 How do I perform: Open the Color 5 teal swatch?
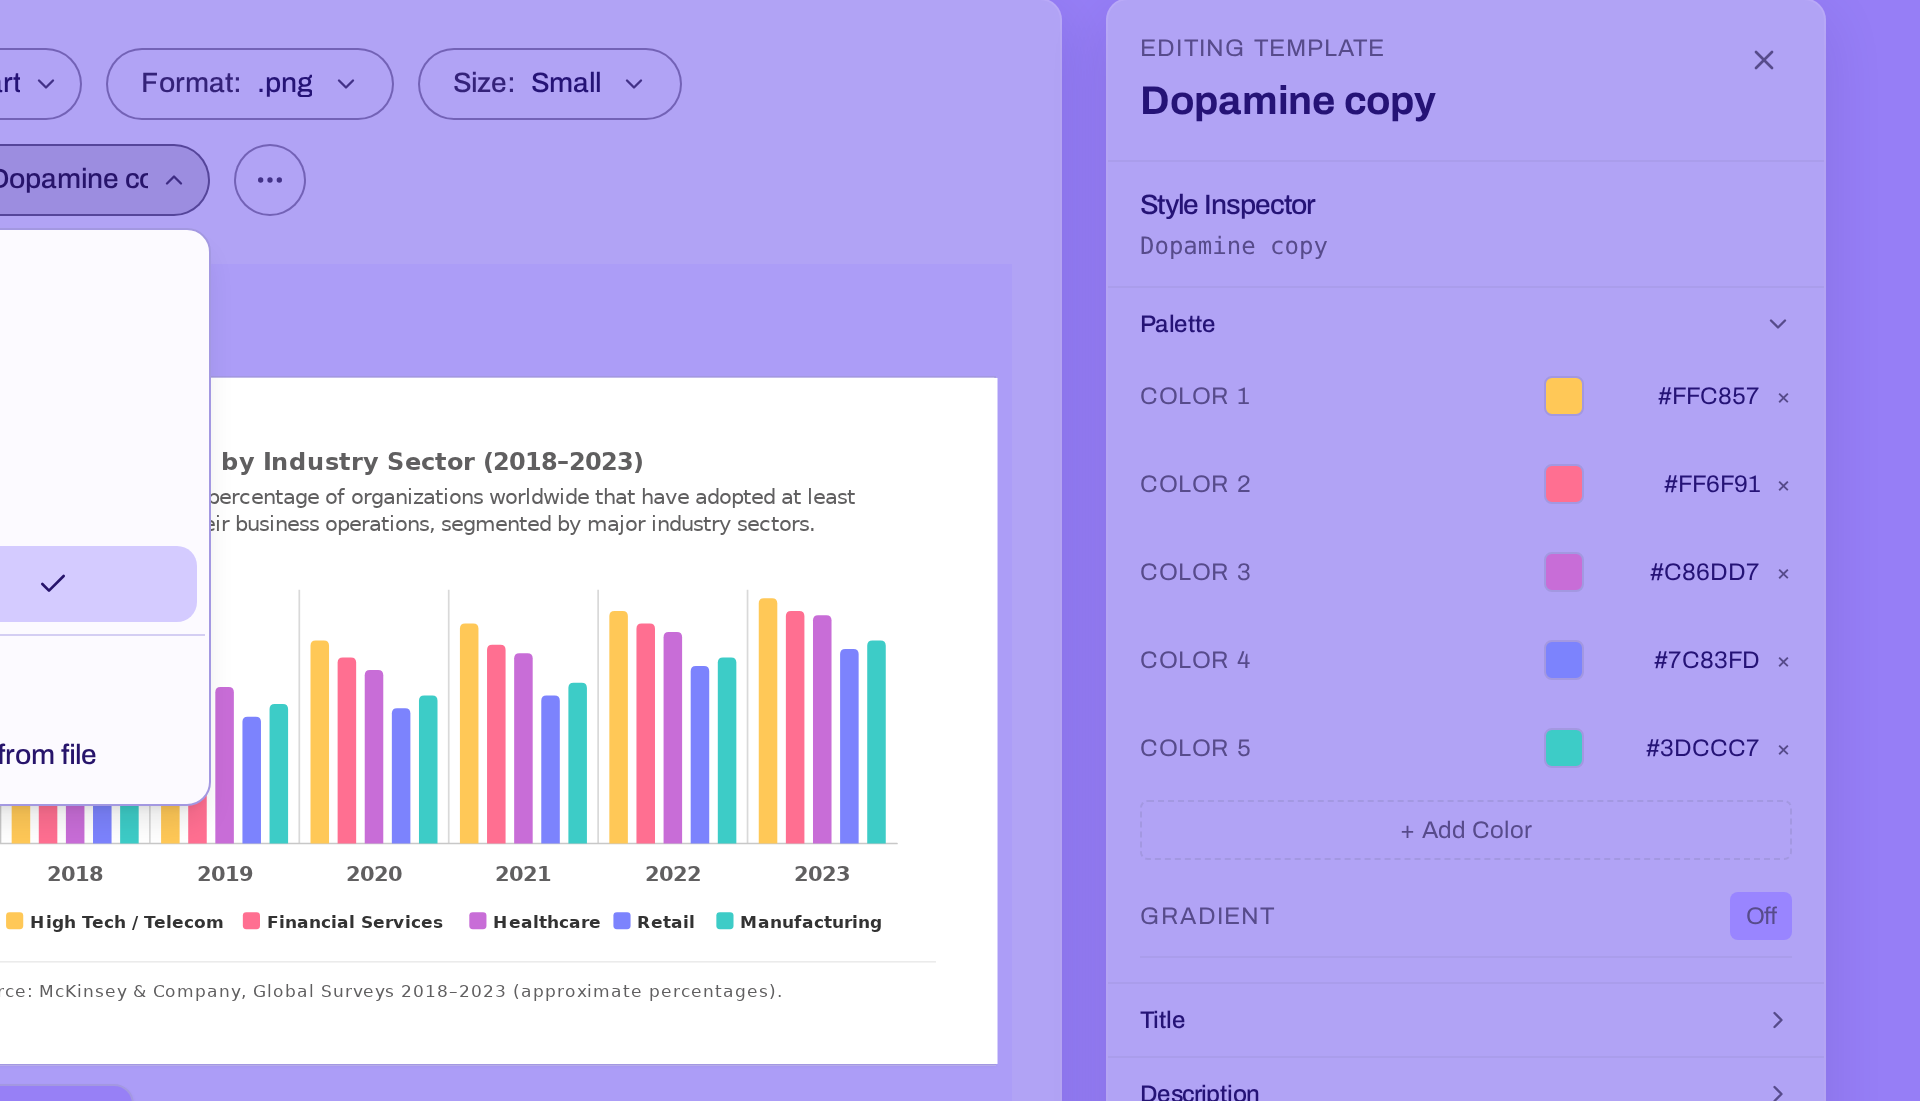pos(1563,748)
